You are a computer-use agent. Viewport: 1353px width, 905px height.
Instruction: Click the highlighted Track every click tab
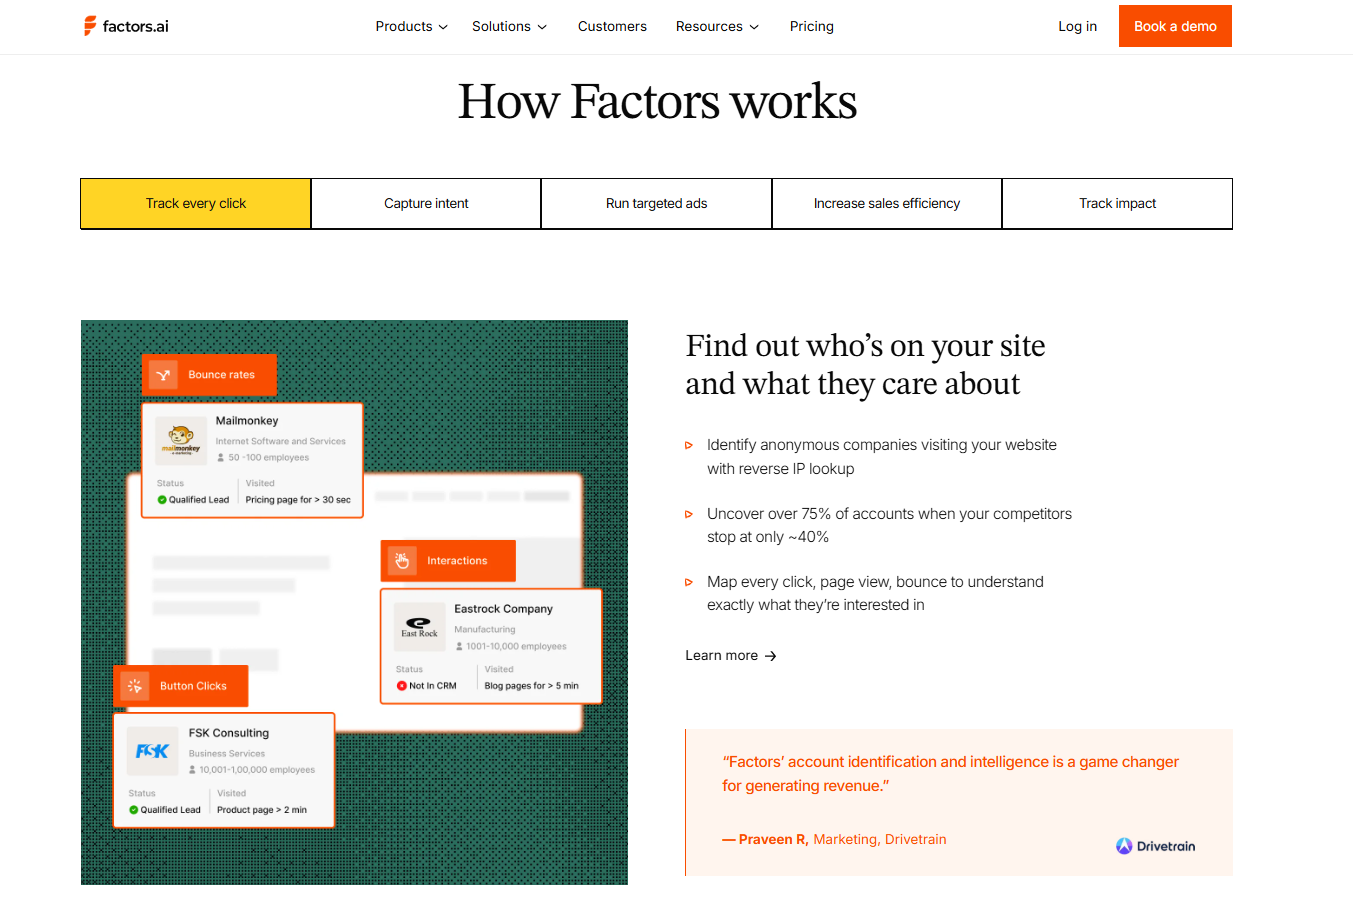(x=195, y=203)
